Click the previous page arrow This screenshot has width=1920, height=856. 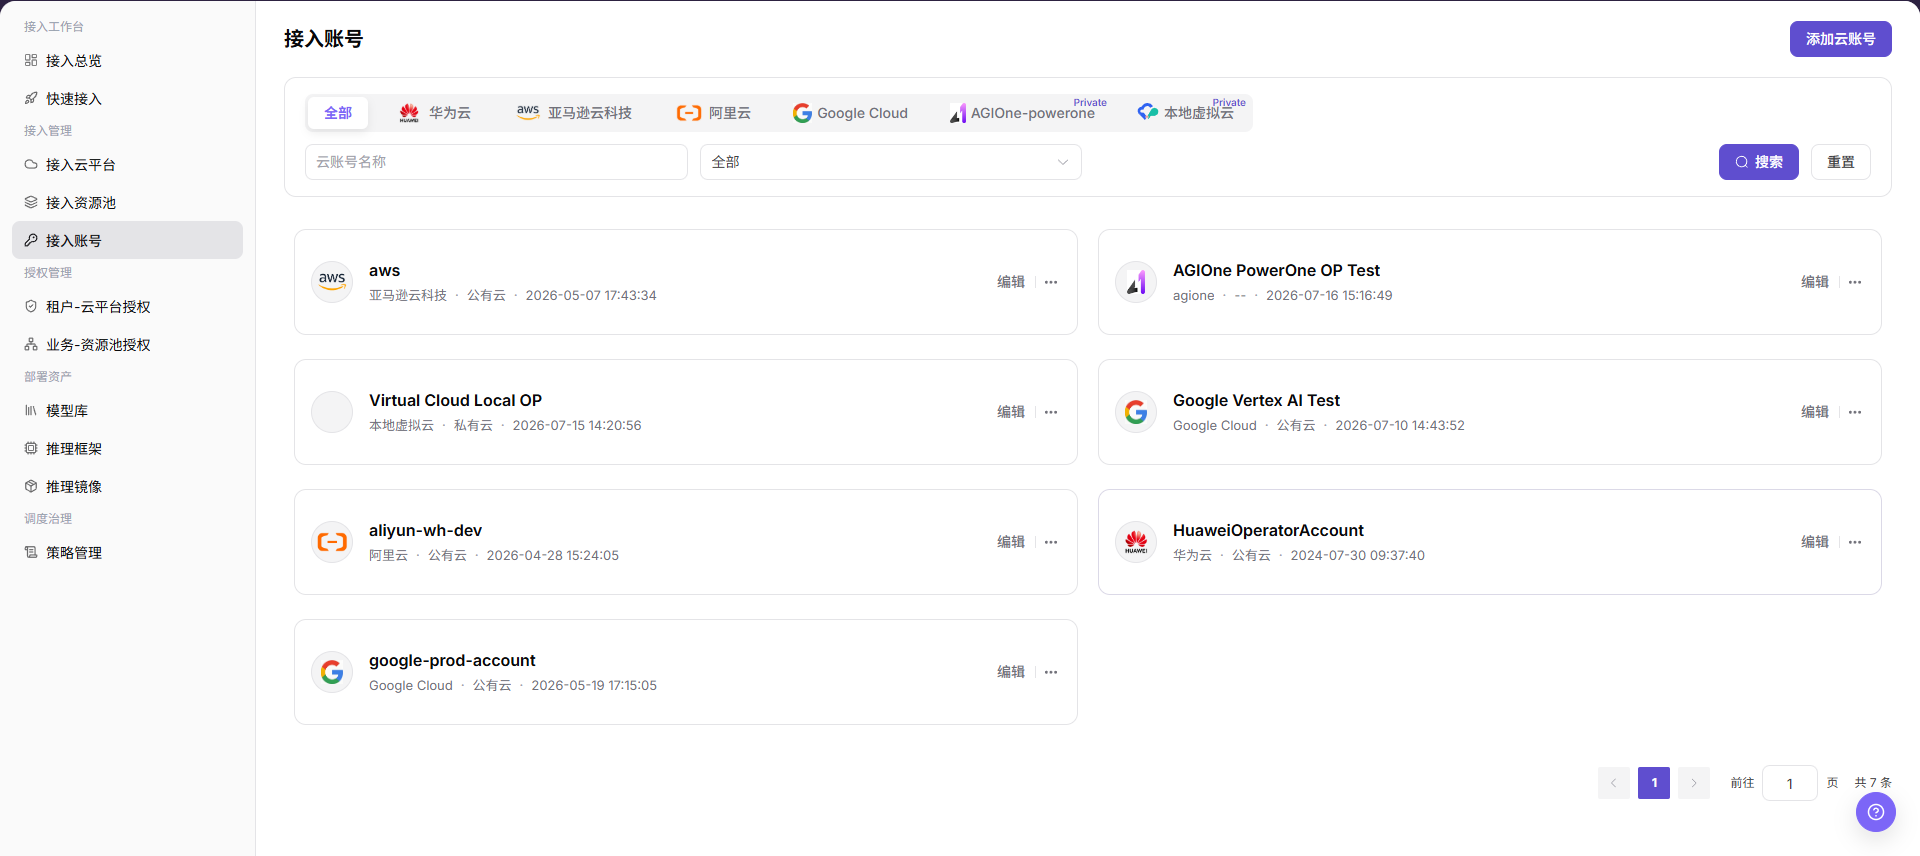tap(1614, 783)
